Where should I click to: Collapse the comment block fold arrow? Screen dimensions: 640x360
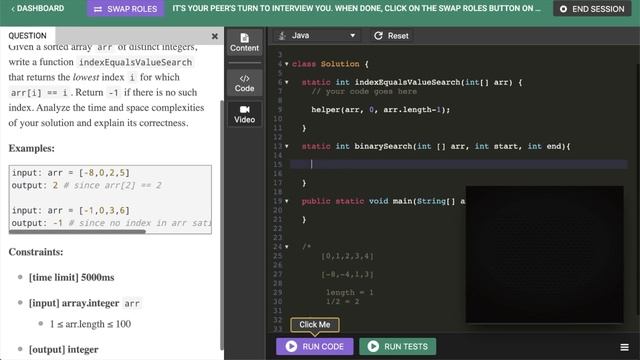click(287, 247)
